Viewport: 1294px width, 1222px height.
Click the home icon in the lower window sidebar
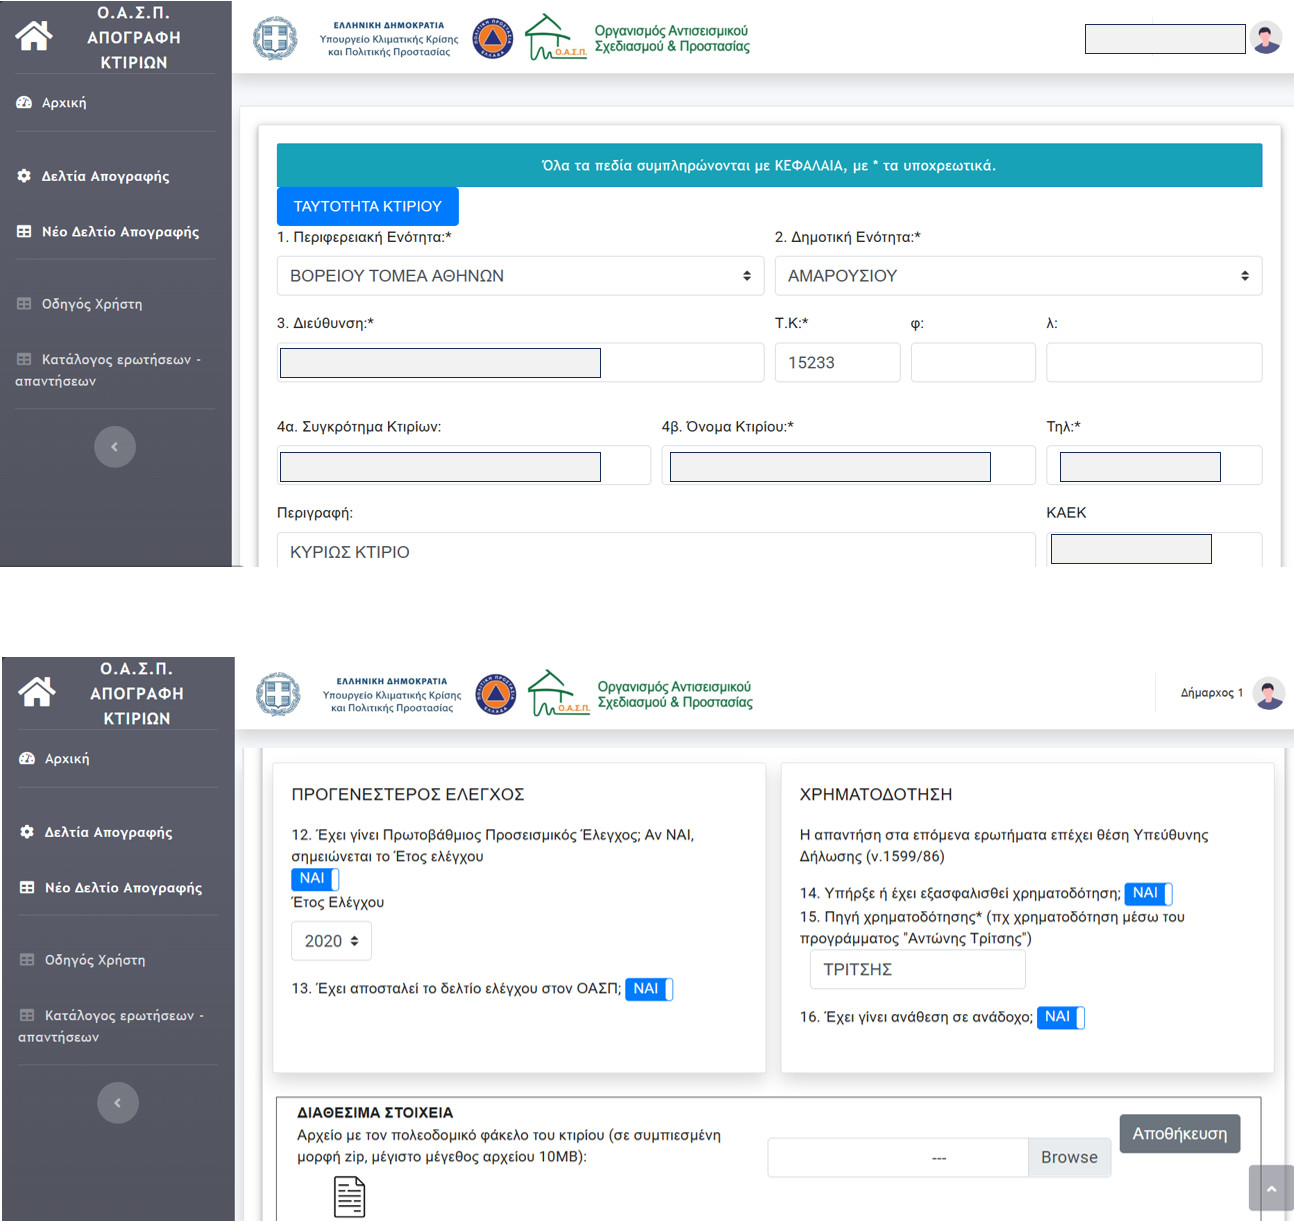point(37,691)
